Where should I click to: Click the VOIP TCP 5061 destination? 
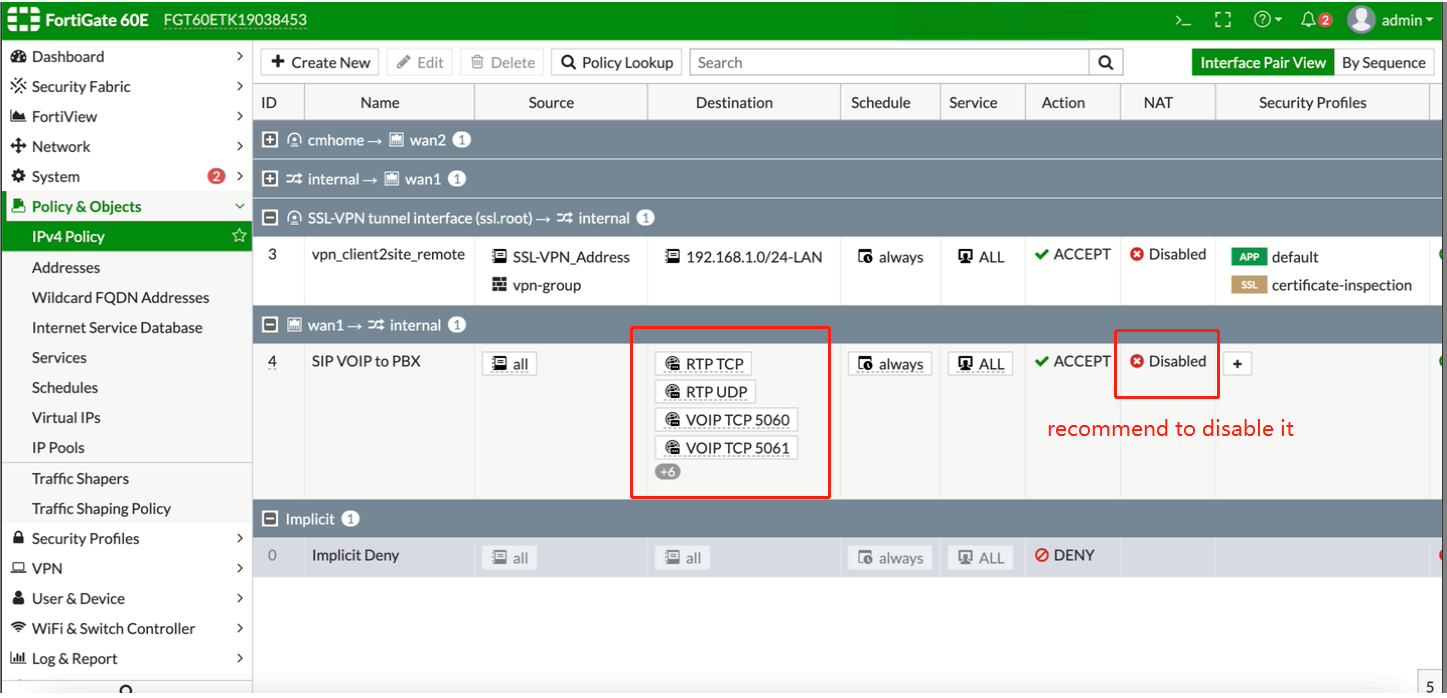726,448
